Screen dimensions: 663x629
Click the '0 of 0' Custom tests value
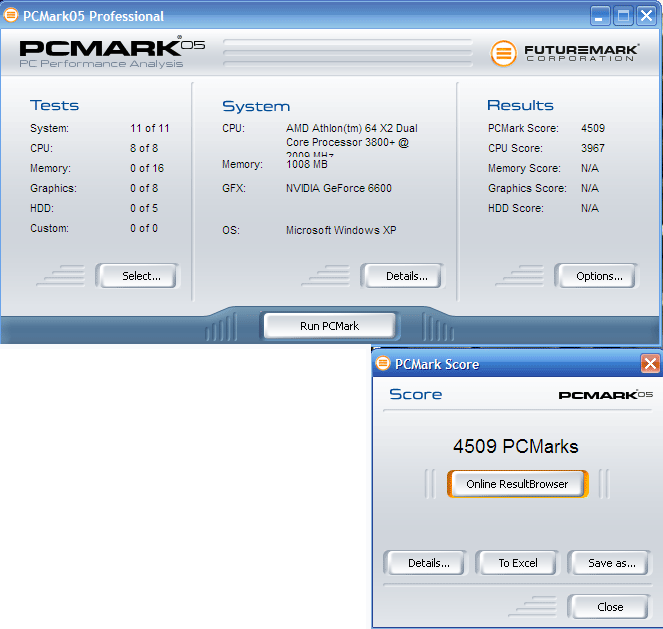[144, 228]
